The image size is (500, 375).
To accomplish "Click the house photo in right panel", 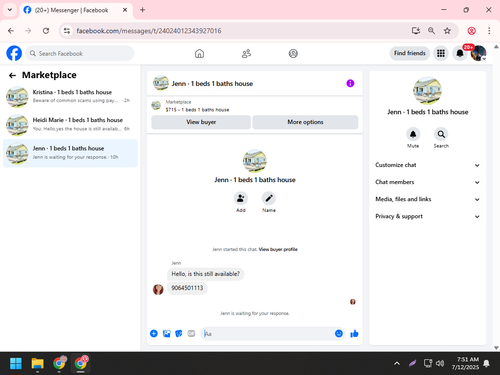I will [x=427, y=91].
